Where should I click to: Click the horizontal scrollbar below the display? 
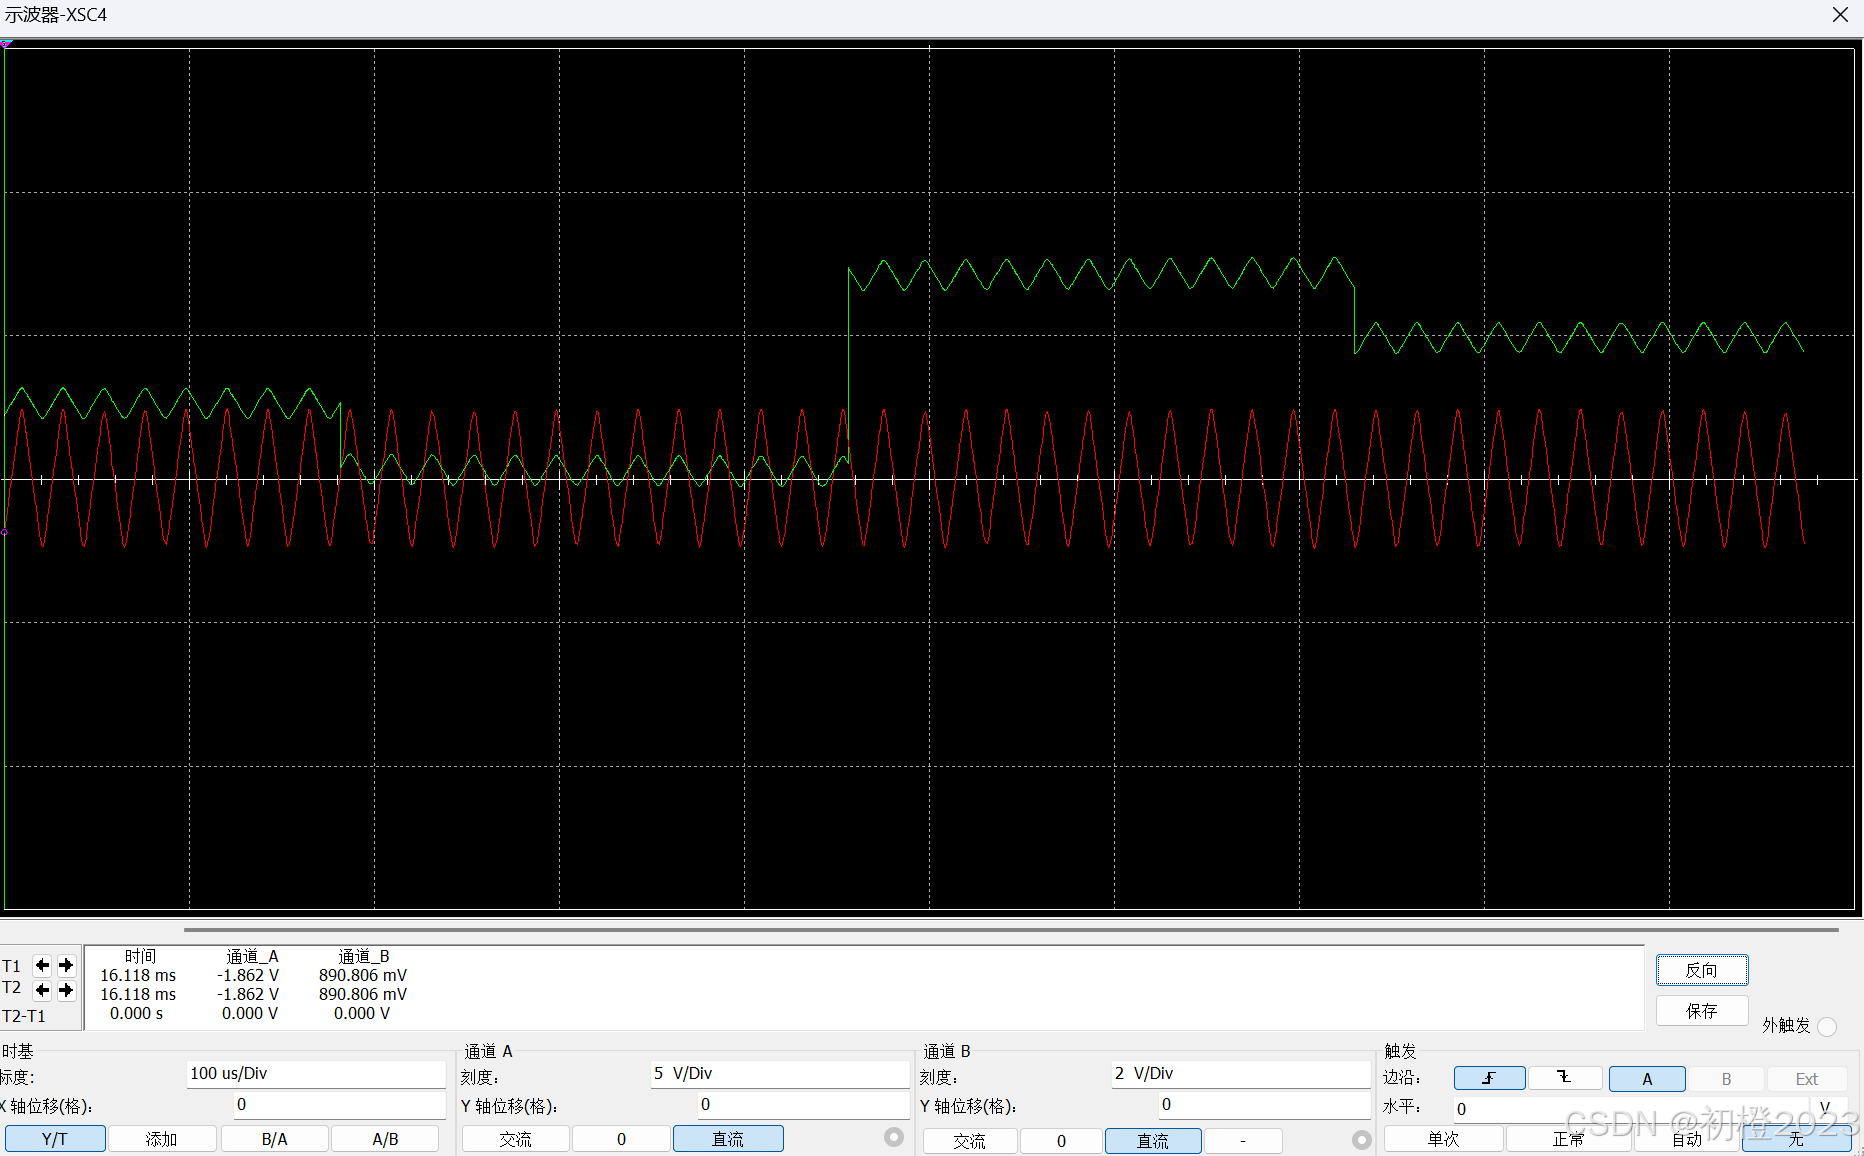coord(1010,930)
